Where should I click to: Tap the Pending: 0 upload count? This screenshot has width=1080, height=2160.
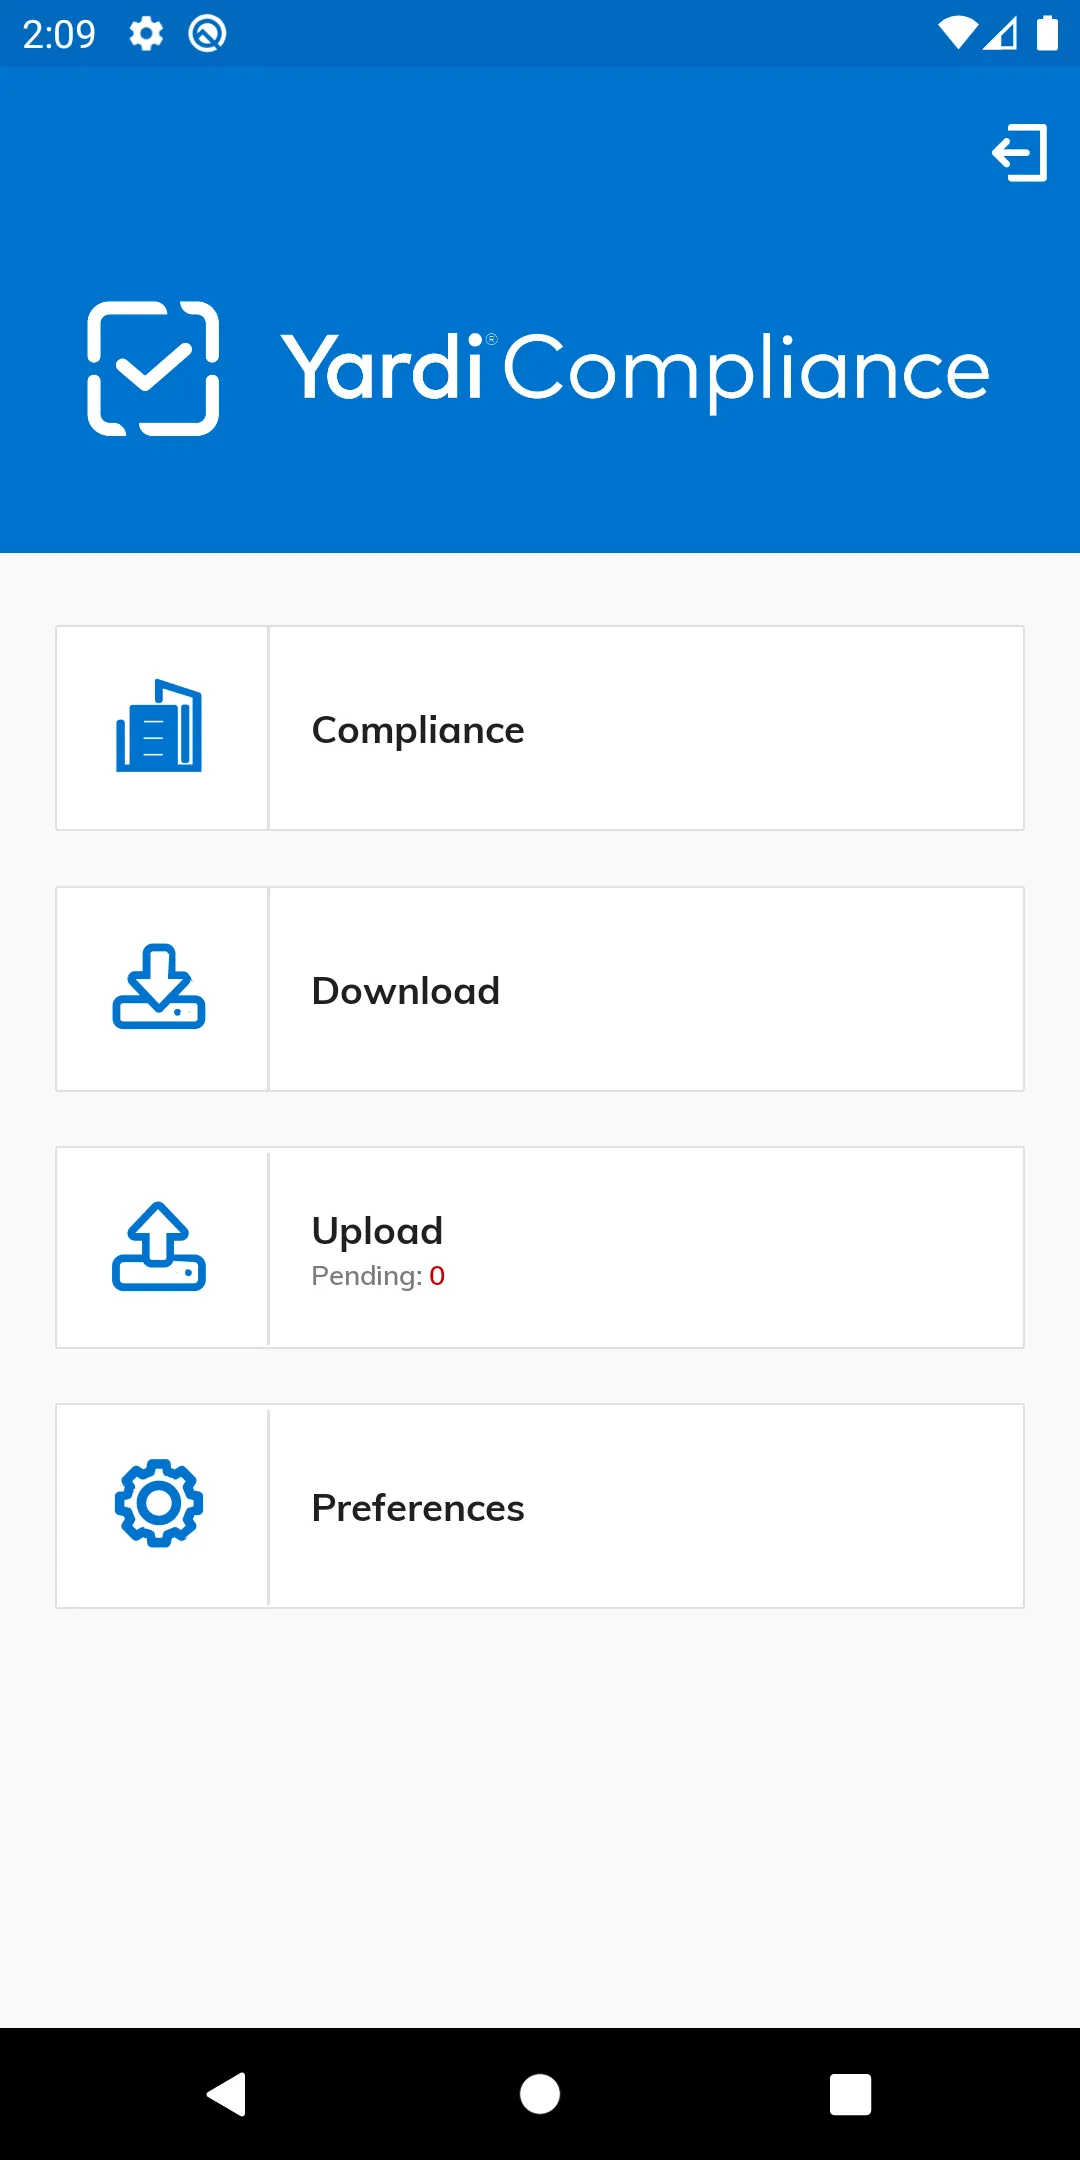pyautogui.click(x=378, y=1276)
